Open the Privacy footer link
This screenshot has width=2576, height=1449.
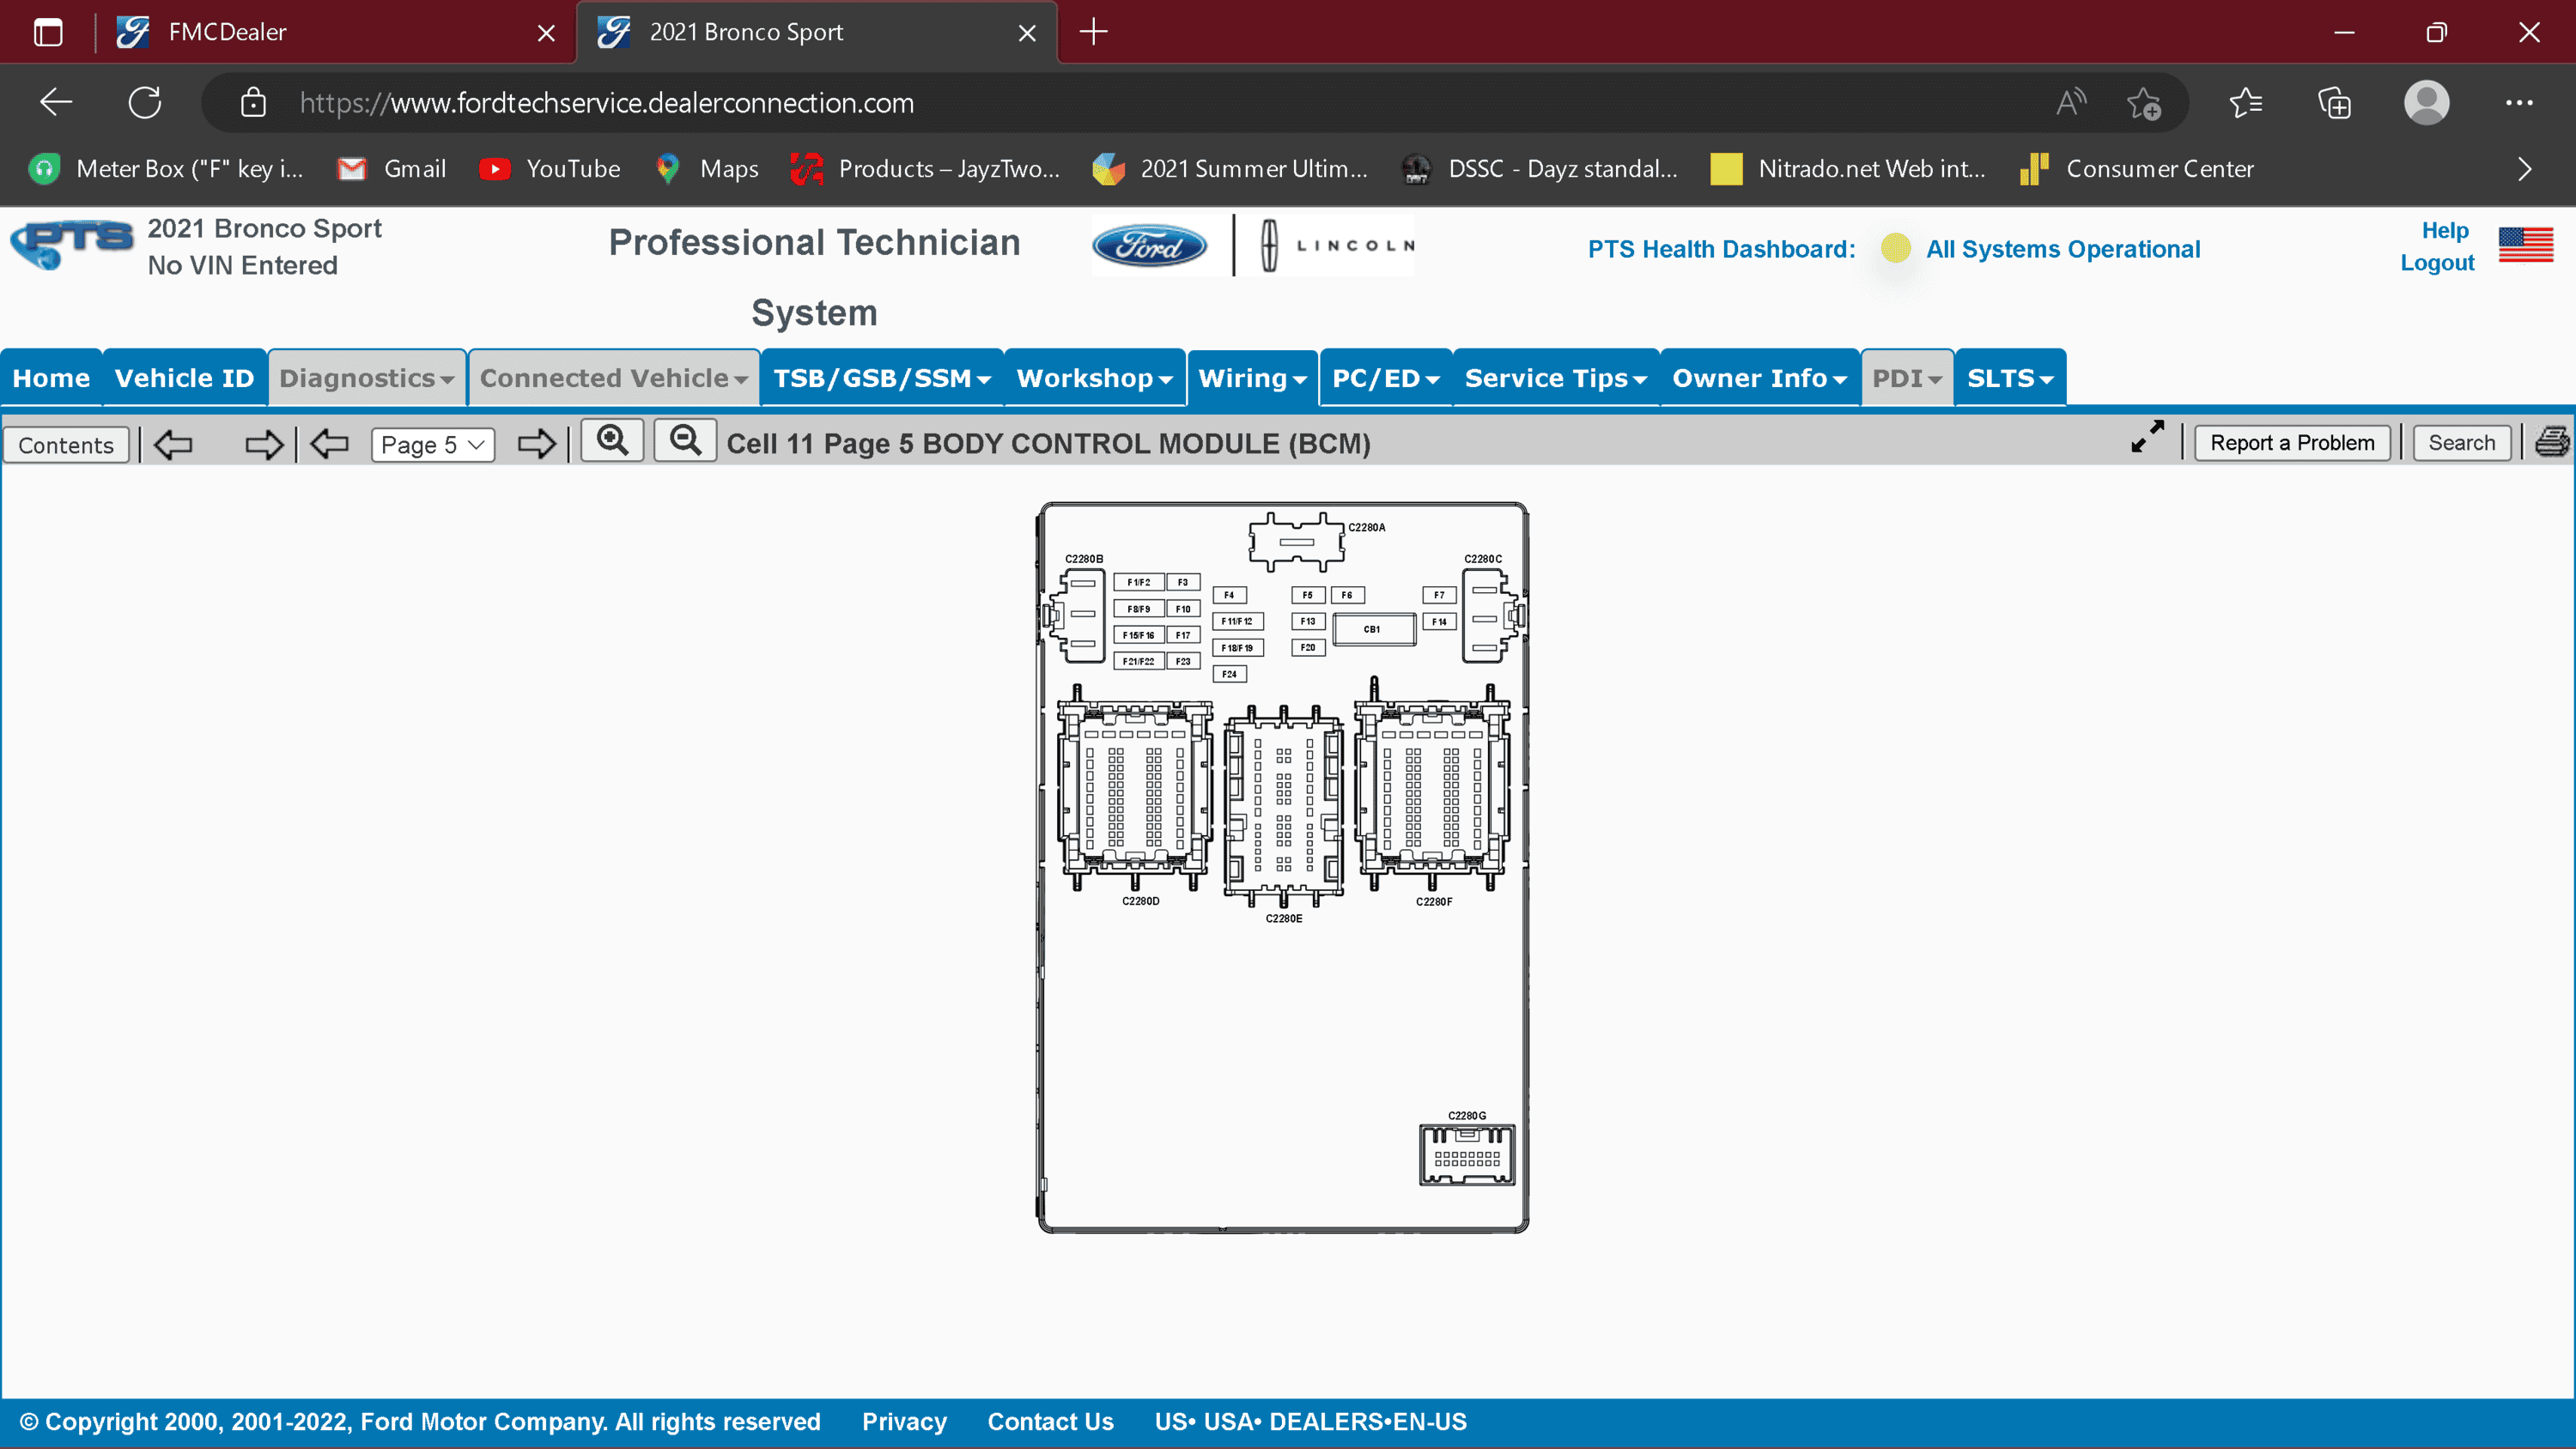coord(904,1421)
